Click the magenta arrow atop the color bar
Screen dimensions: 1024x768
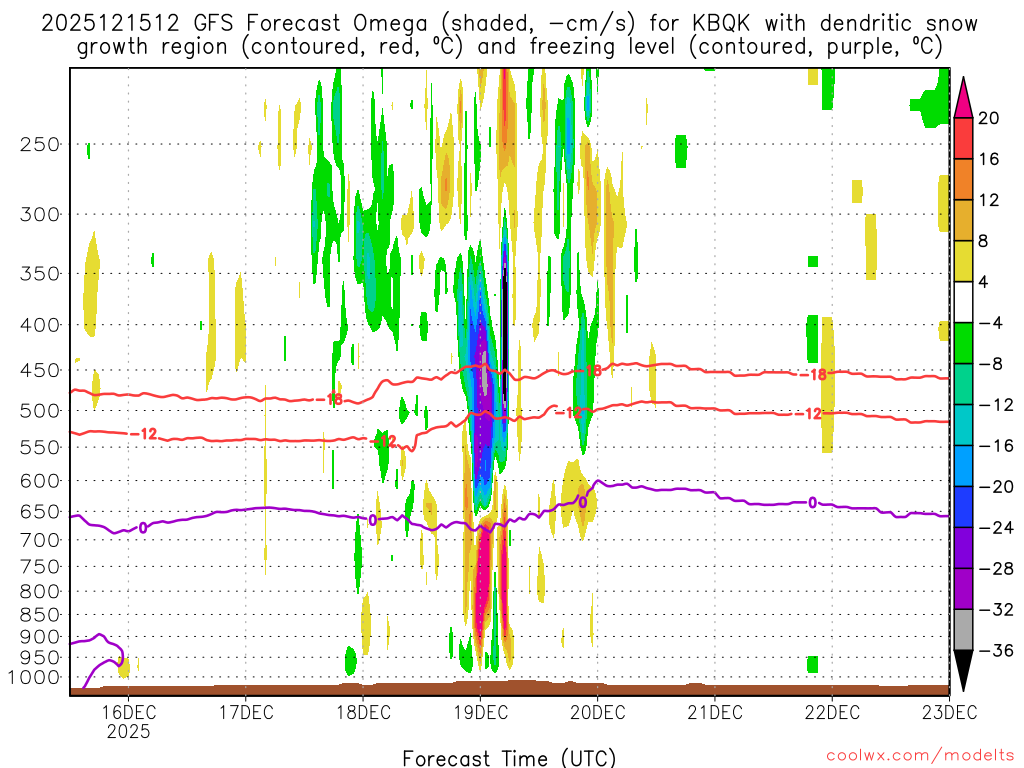point(963,99)
